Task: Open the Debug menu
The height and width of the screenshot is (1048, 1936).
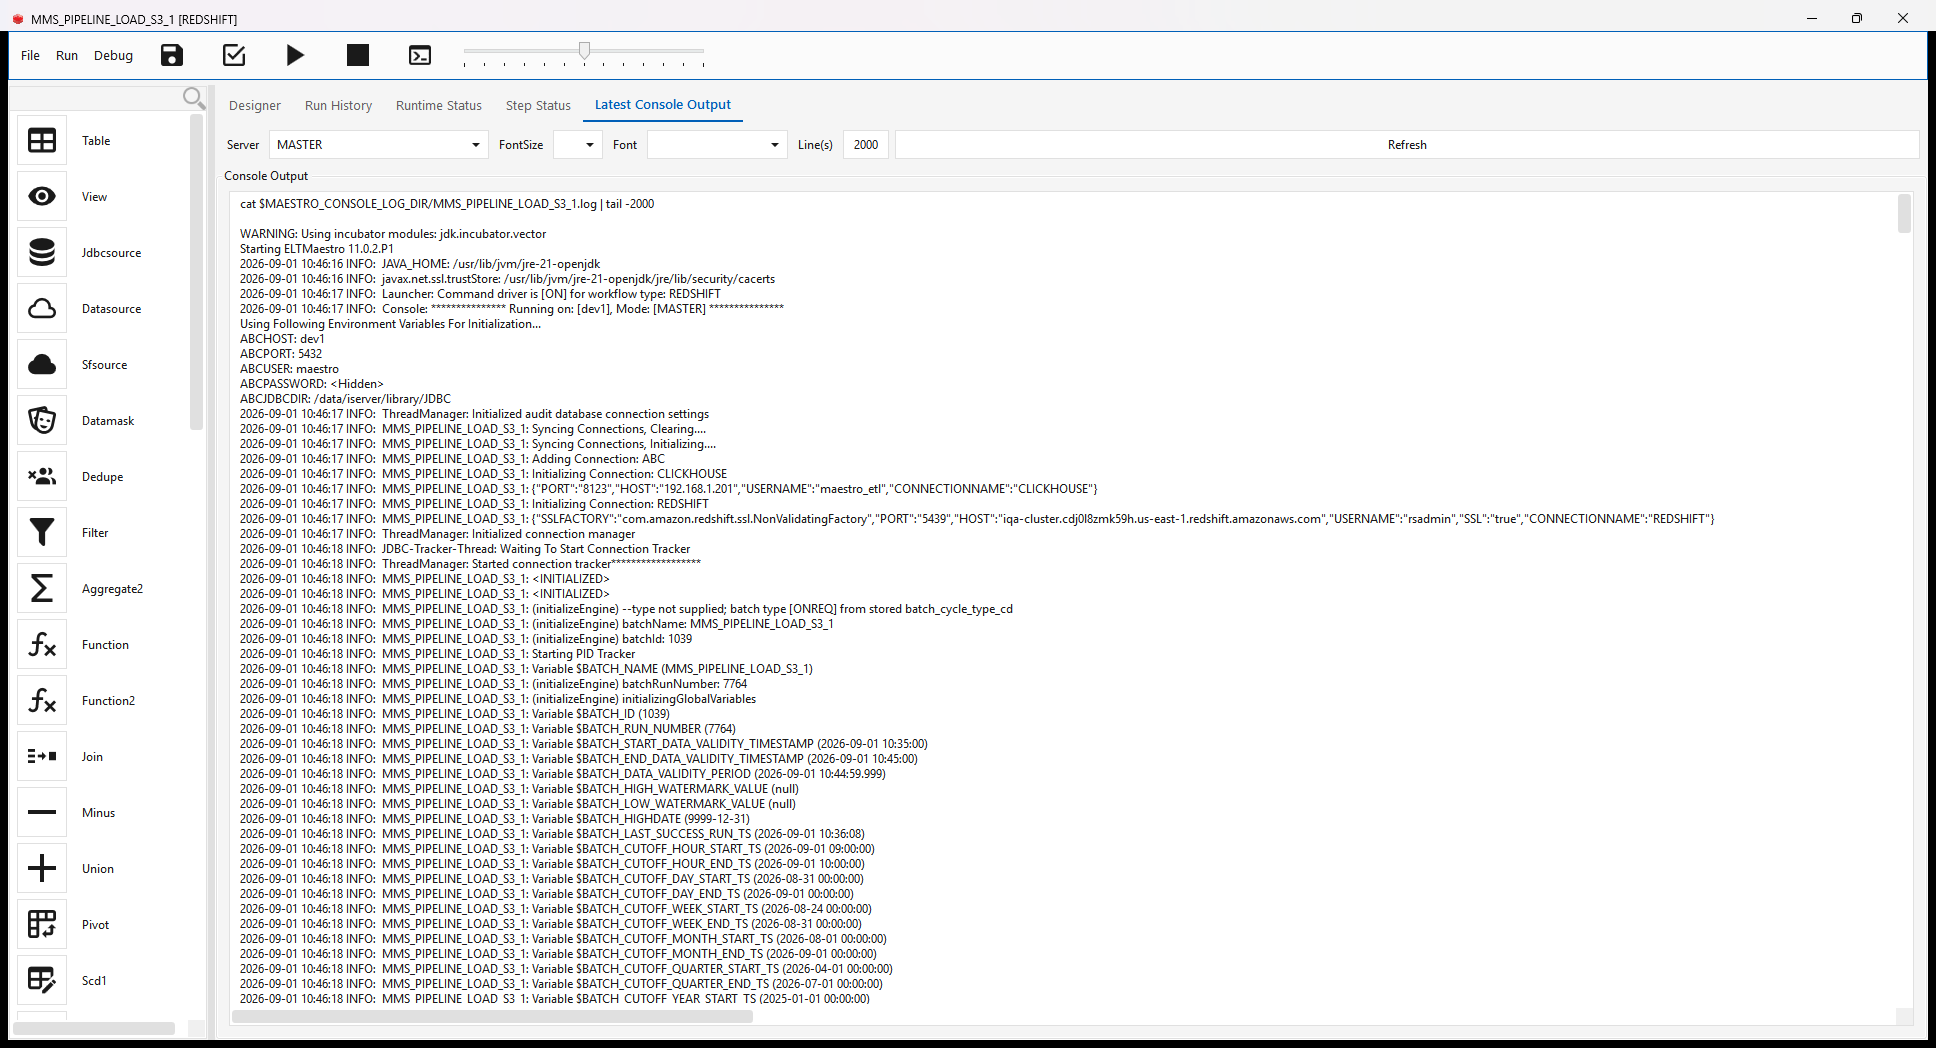Action: 113,56
